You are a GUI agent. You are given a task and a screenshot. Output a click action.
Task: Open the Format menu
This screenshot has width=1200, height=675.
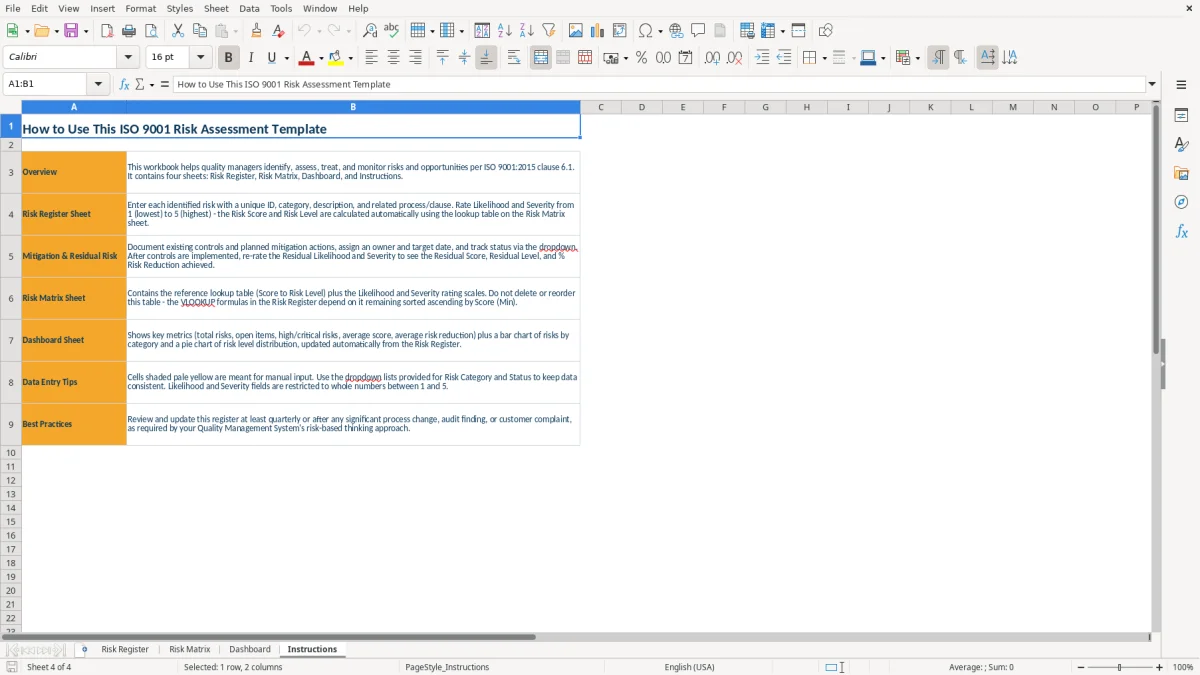click(x=140, y=8)
